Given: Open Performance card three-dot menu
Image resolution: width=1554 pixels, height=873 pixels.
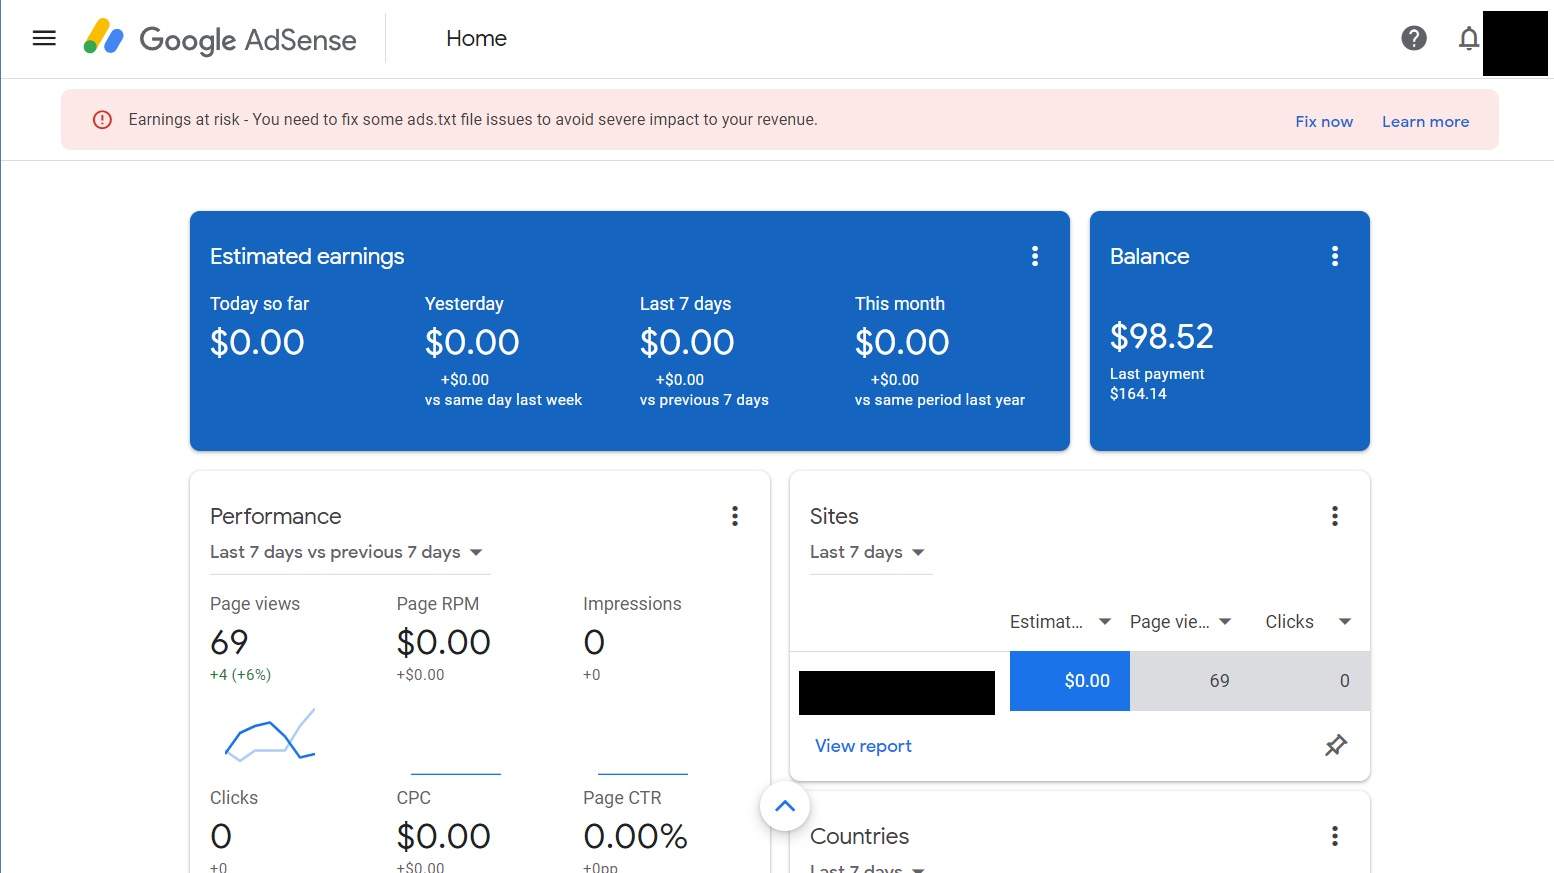Looking at the screenshot, I should [735, 516].
